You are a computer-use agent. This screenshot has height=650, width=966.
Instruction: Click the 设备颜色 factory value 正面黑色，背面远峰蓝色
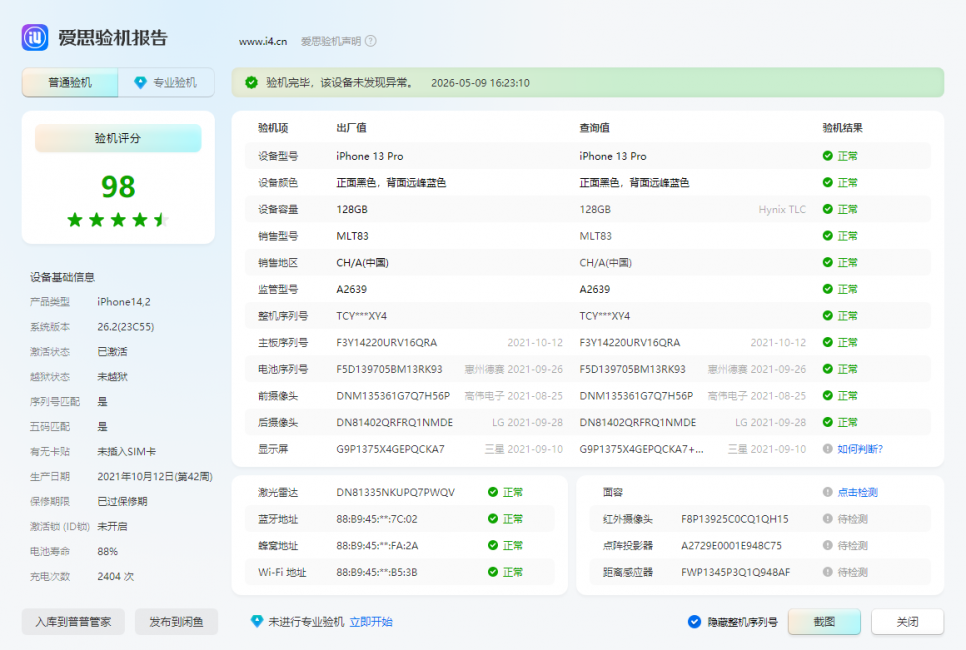click(391, 182)
